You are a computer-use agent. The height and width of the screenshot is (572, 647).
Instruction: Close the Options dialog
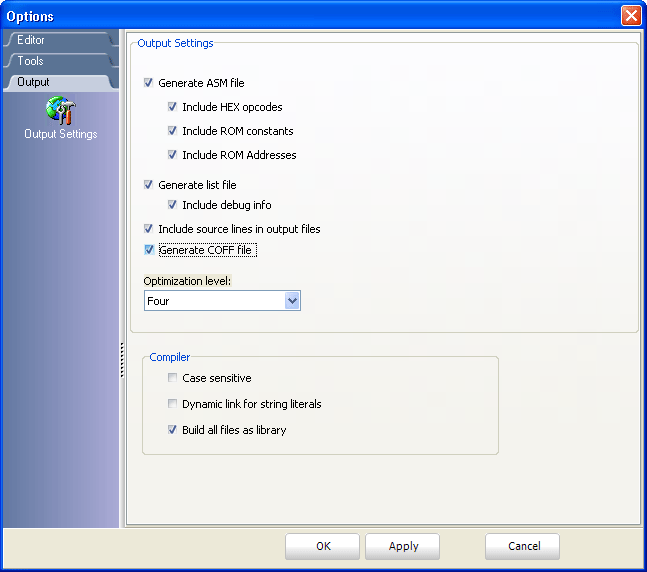point(631,16)
